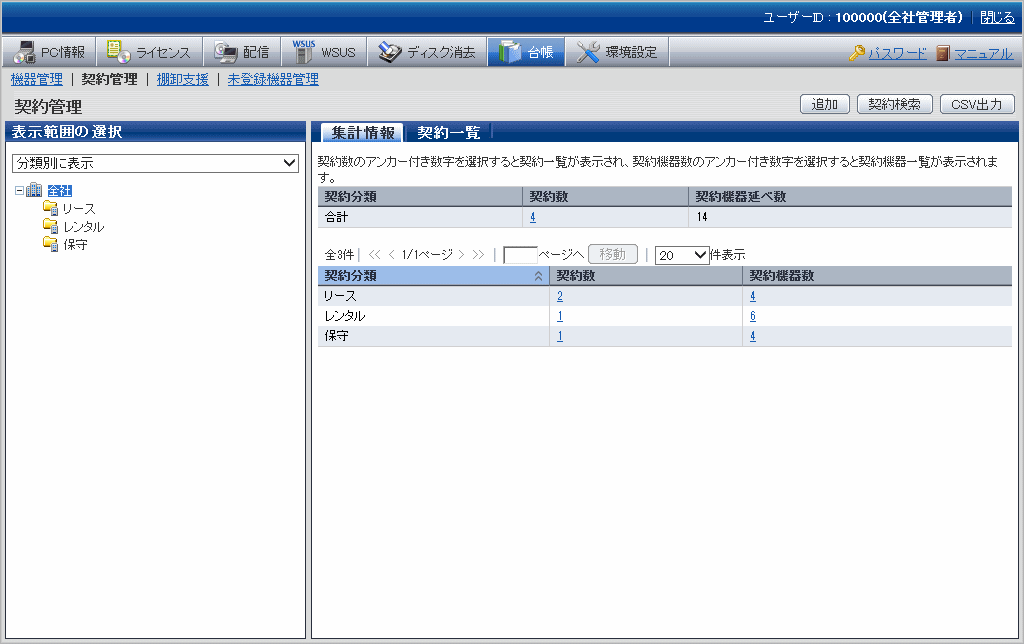This screenshot has height=644, width=1024.
Task: Open the 環境設定 wrench icon
Action: pos(588,52)
